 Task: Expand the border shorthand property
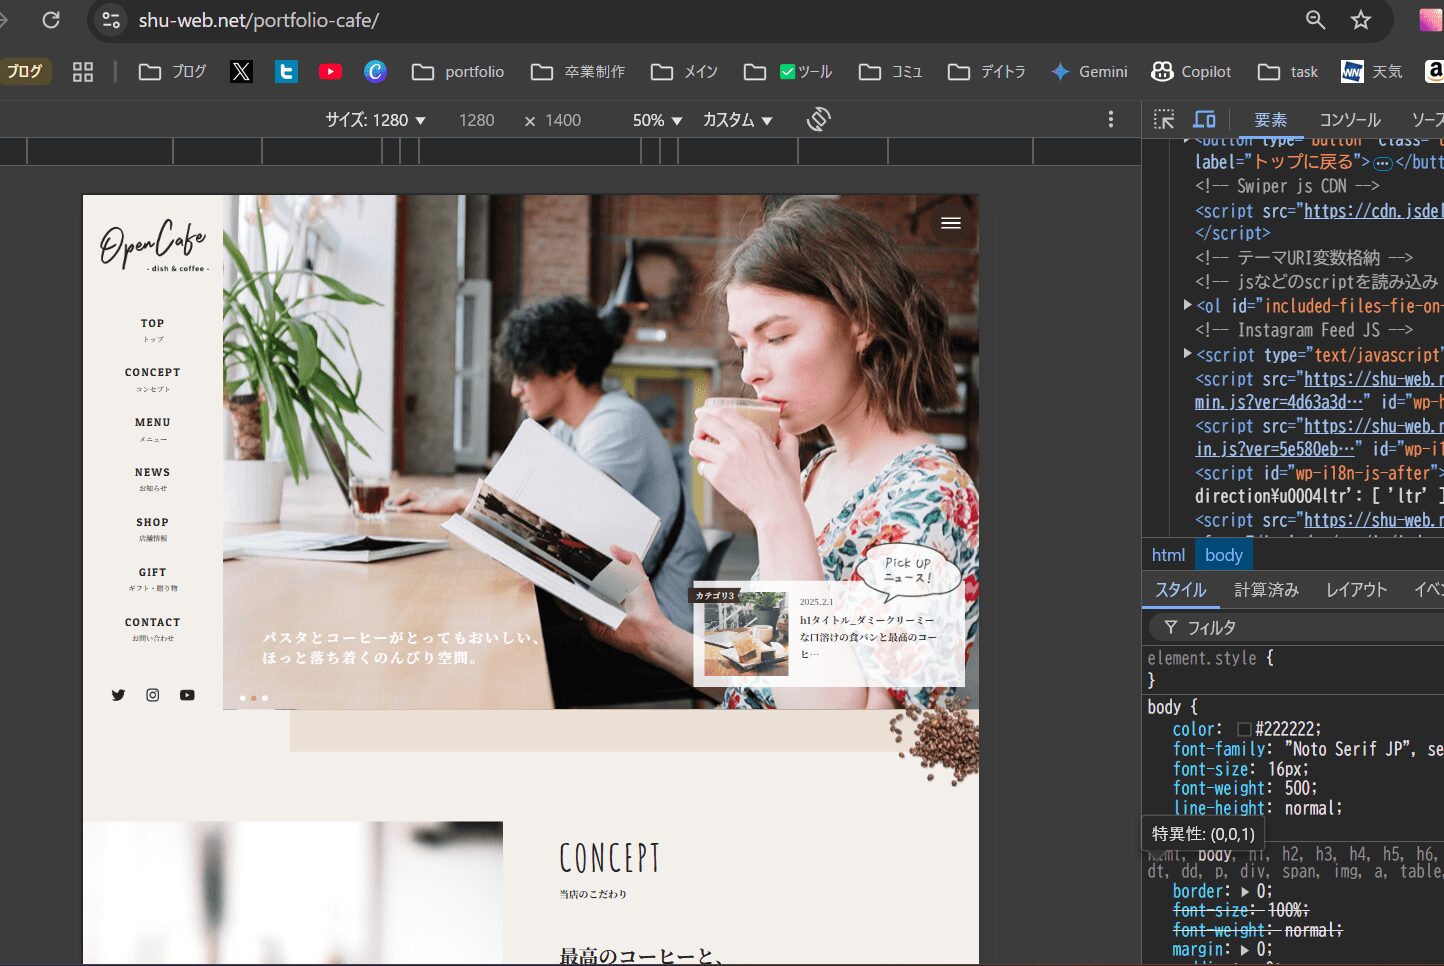click(1246, 891)
